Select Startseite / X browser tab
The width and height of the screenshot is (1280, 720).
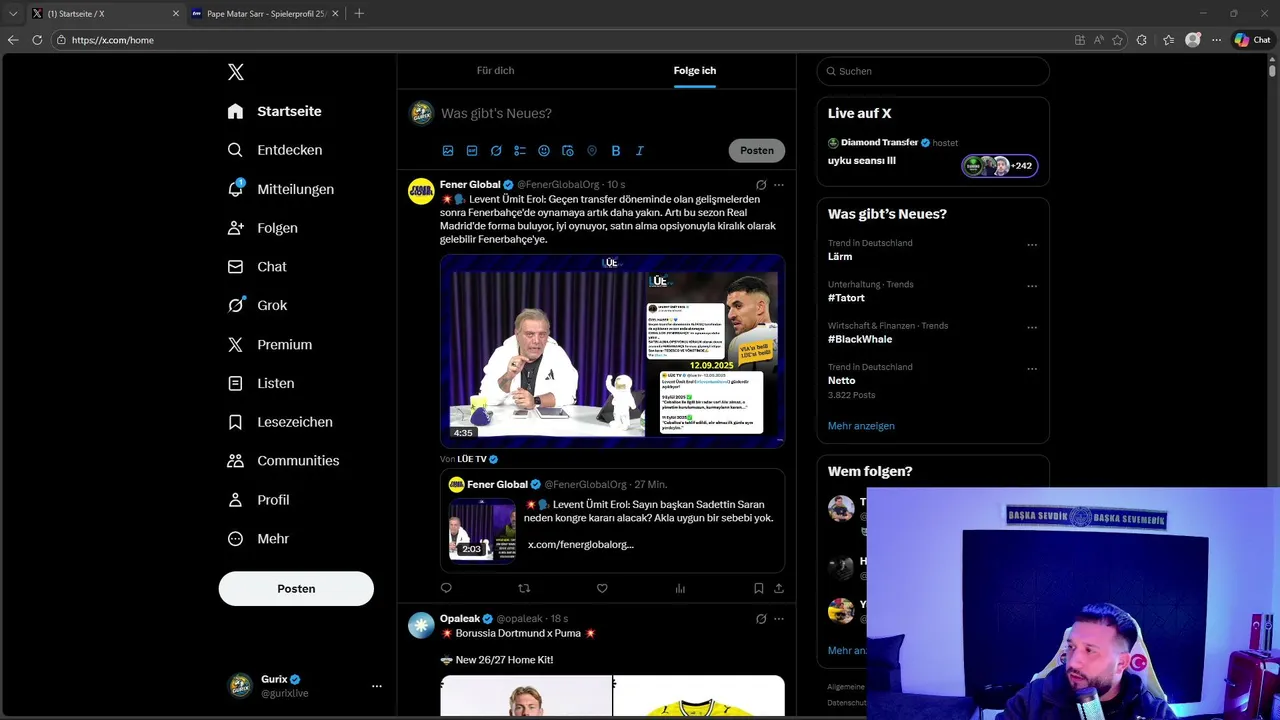(x=105, y=14)
